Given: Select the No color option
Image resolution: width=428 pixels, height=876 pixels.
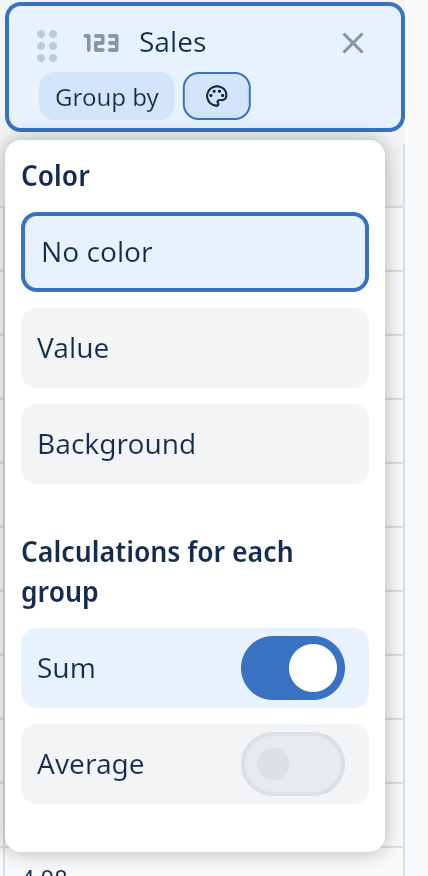Looking at the screenshot, I should pyautogui.click(x=195, y=252).
